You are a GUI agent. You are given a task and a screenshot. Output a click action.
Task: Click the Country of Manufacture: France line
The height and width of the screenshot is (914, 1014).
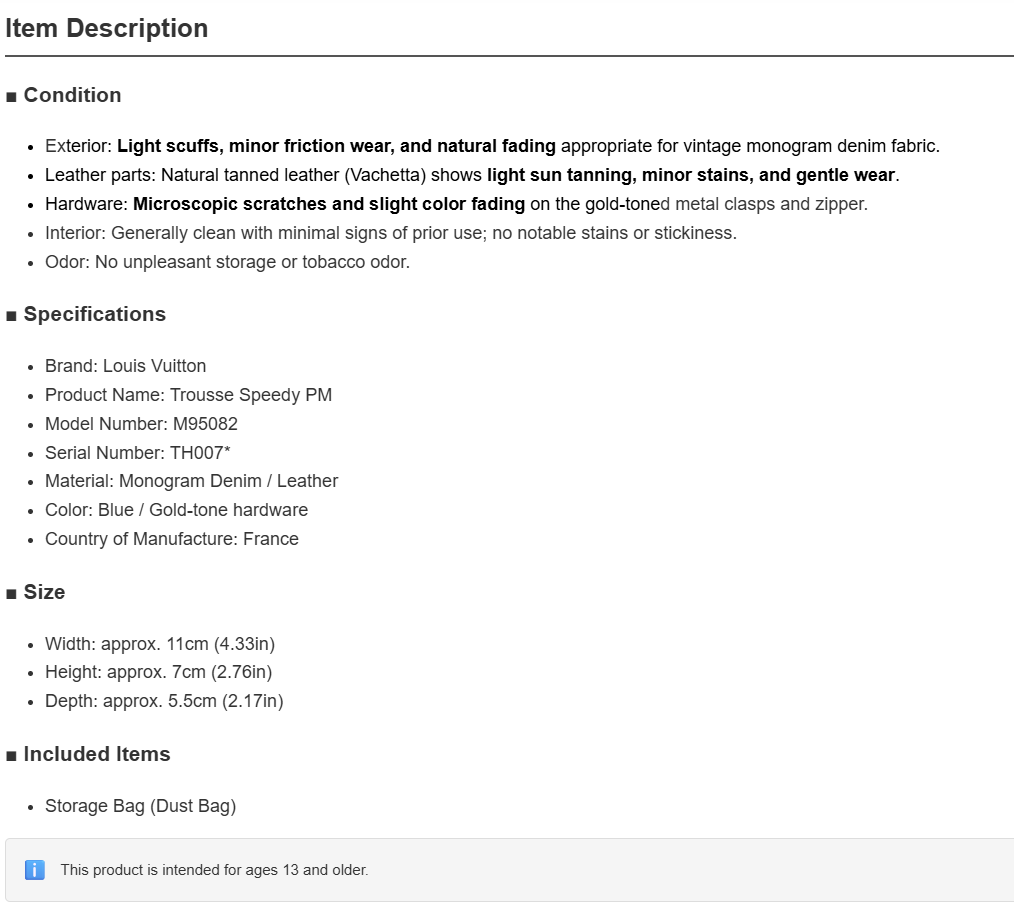[x=172, y=539]
